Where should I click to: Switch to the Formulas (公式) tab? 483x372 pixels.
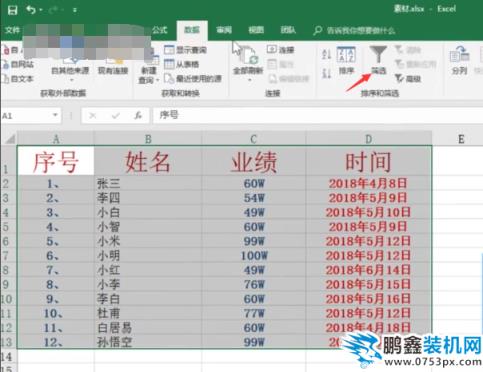pyautogui.click(x=159, y=30)
